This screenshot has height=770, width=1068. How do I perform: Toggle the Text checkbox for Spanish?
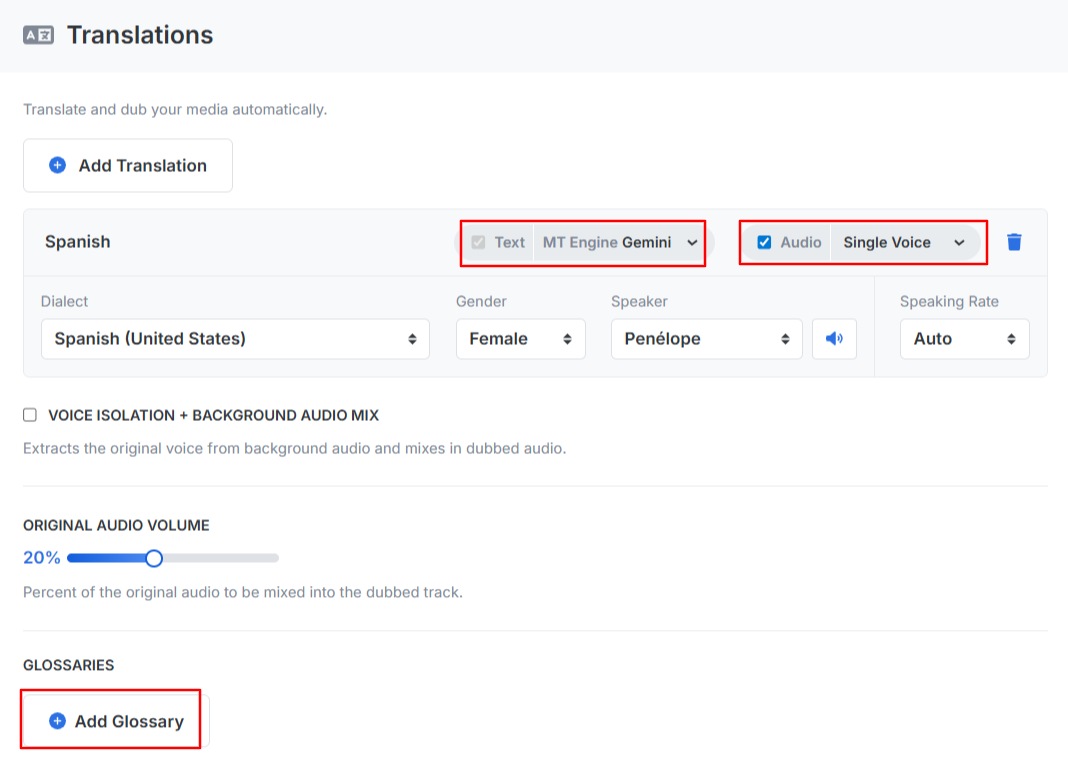coord(478,242)
